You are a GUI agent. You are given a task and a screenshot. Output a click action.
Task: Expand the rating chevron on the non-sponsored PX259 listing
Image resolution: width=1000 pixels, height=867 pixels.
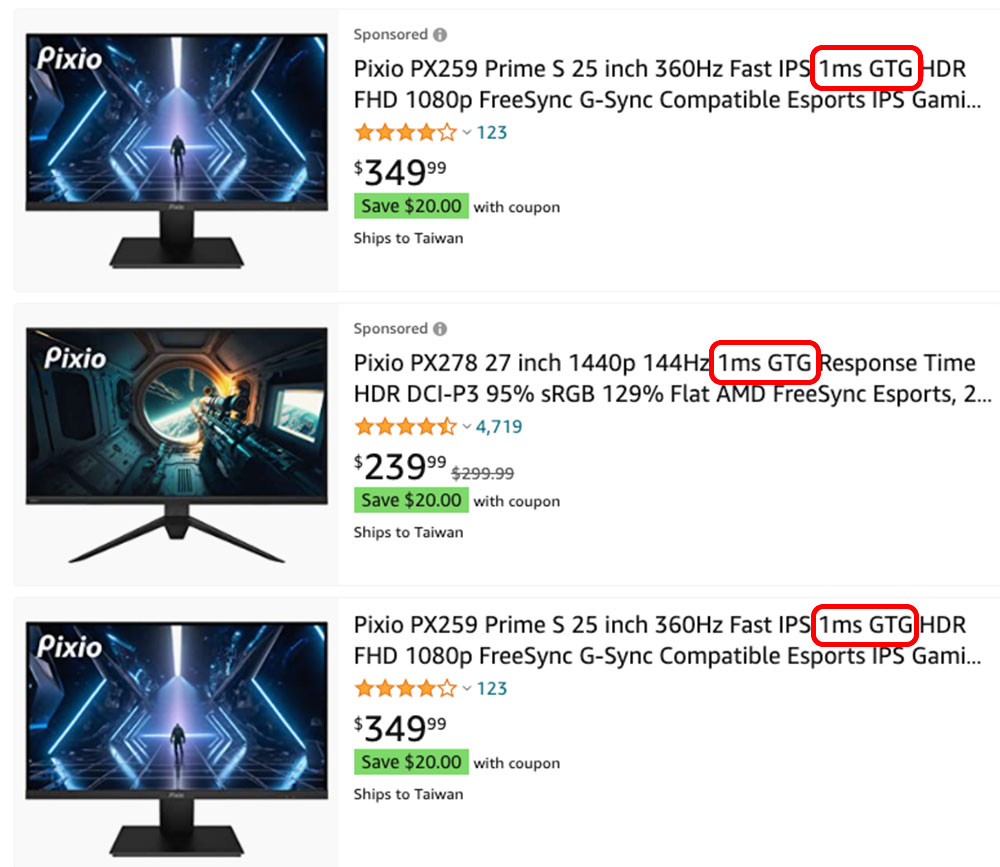coord(466,689)
